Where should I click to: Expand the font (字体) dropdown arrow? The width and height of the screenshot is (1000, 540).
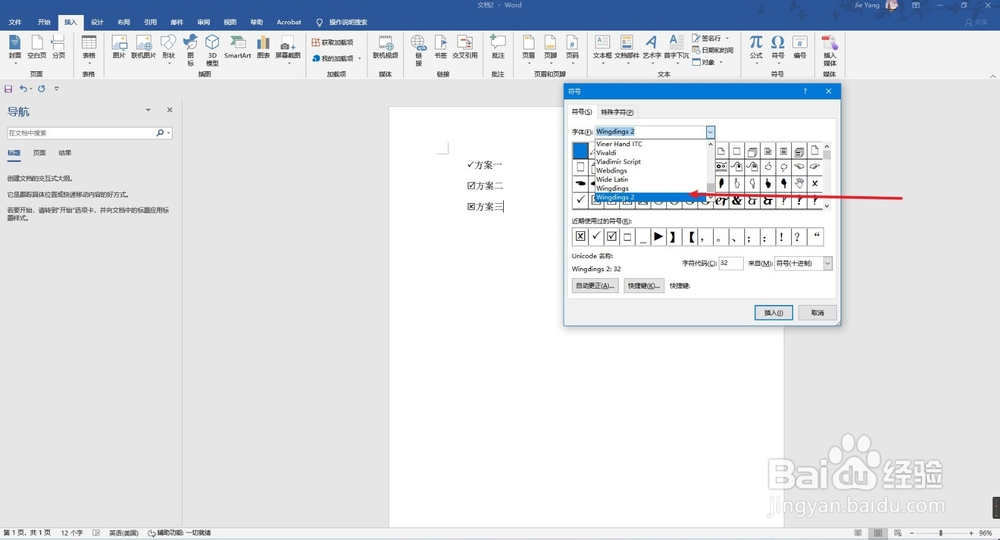tap(710, 132)
